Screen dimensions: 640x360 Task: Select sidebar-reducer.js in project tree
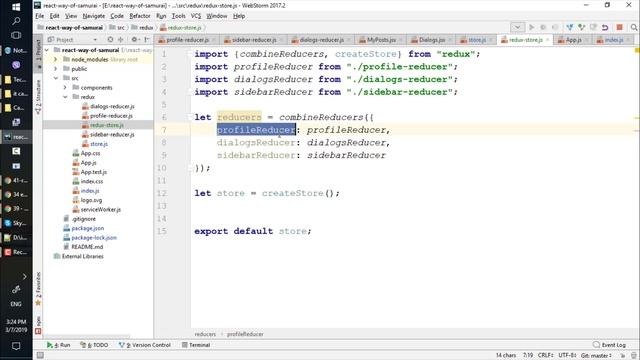112,134
